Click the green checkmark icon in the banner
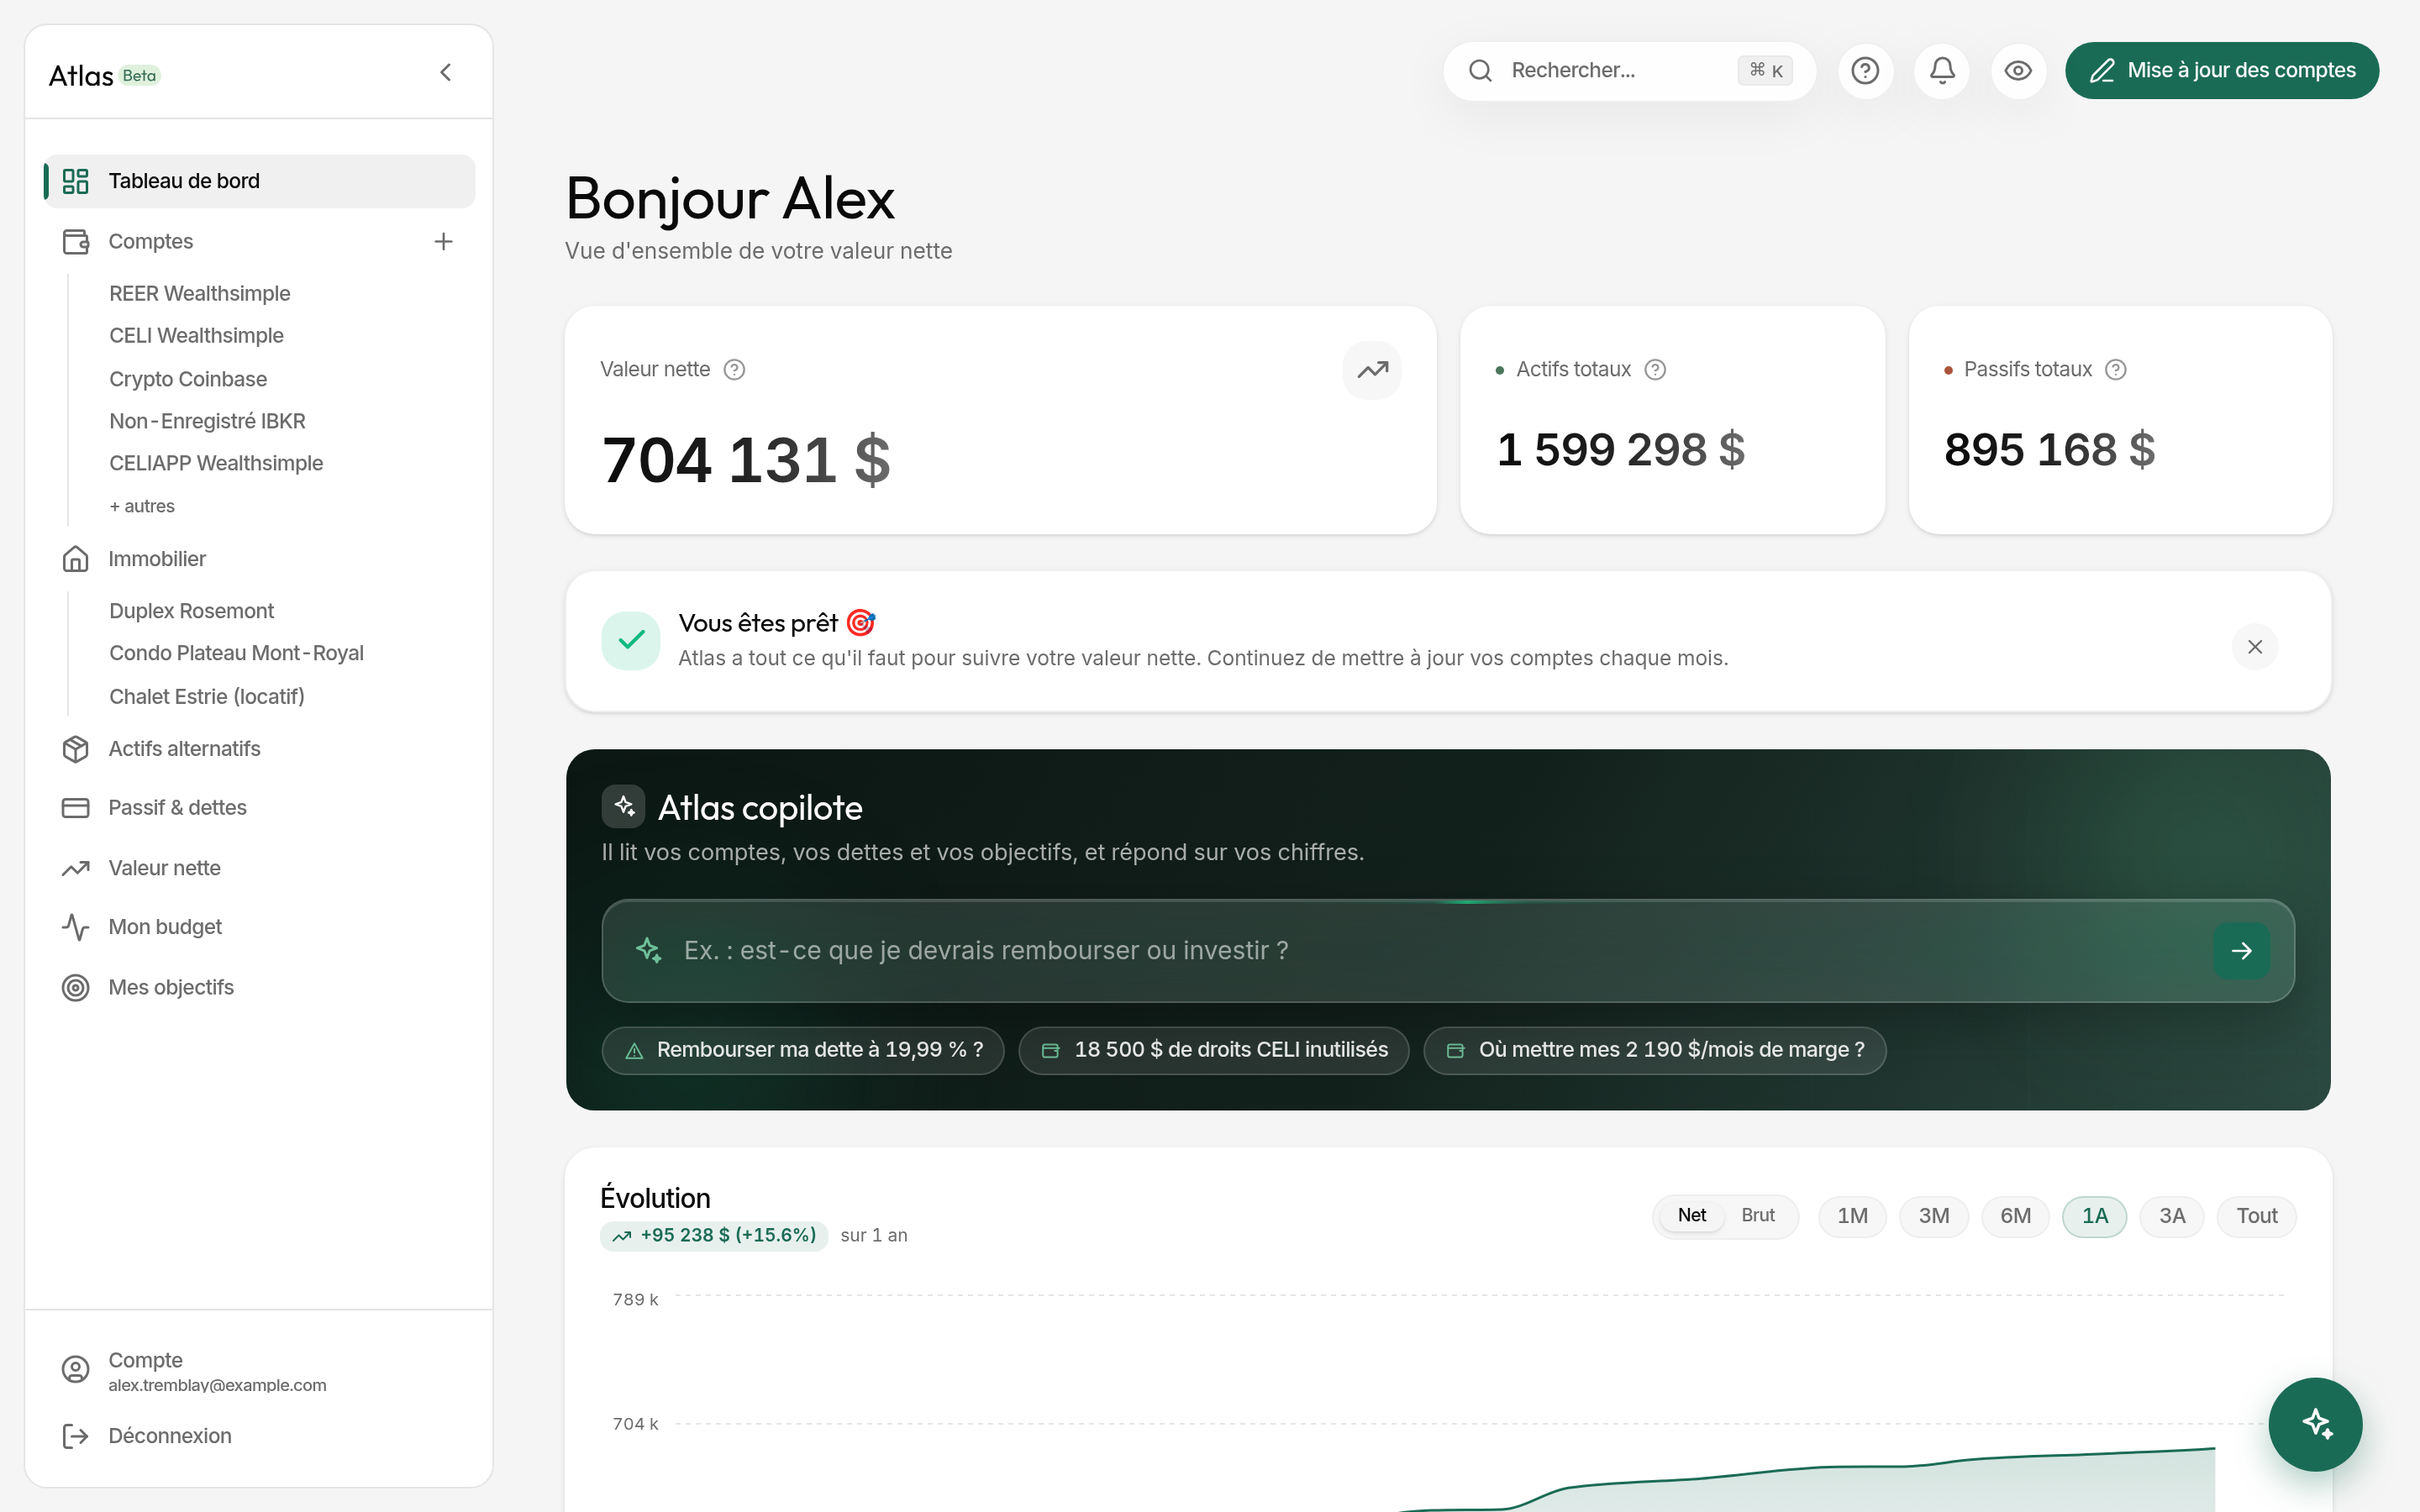 (631, 641)
